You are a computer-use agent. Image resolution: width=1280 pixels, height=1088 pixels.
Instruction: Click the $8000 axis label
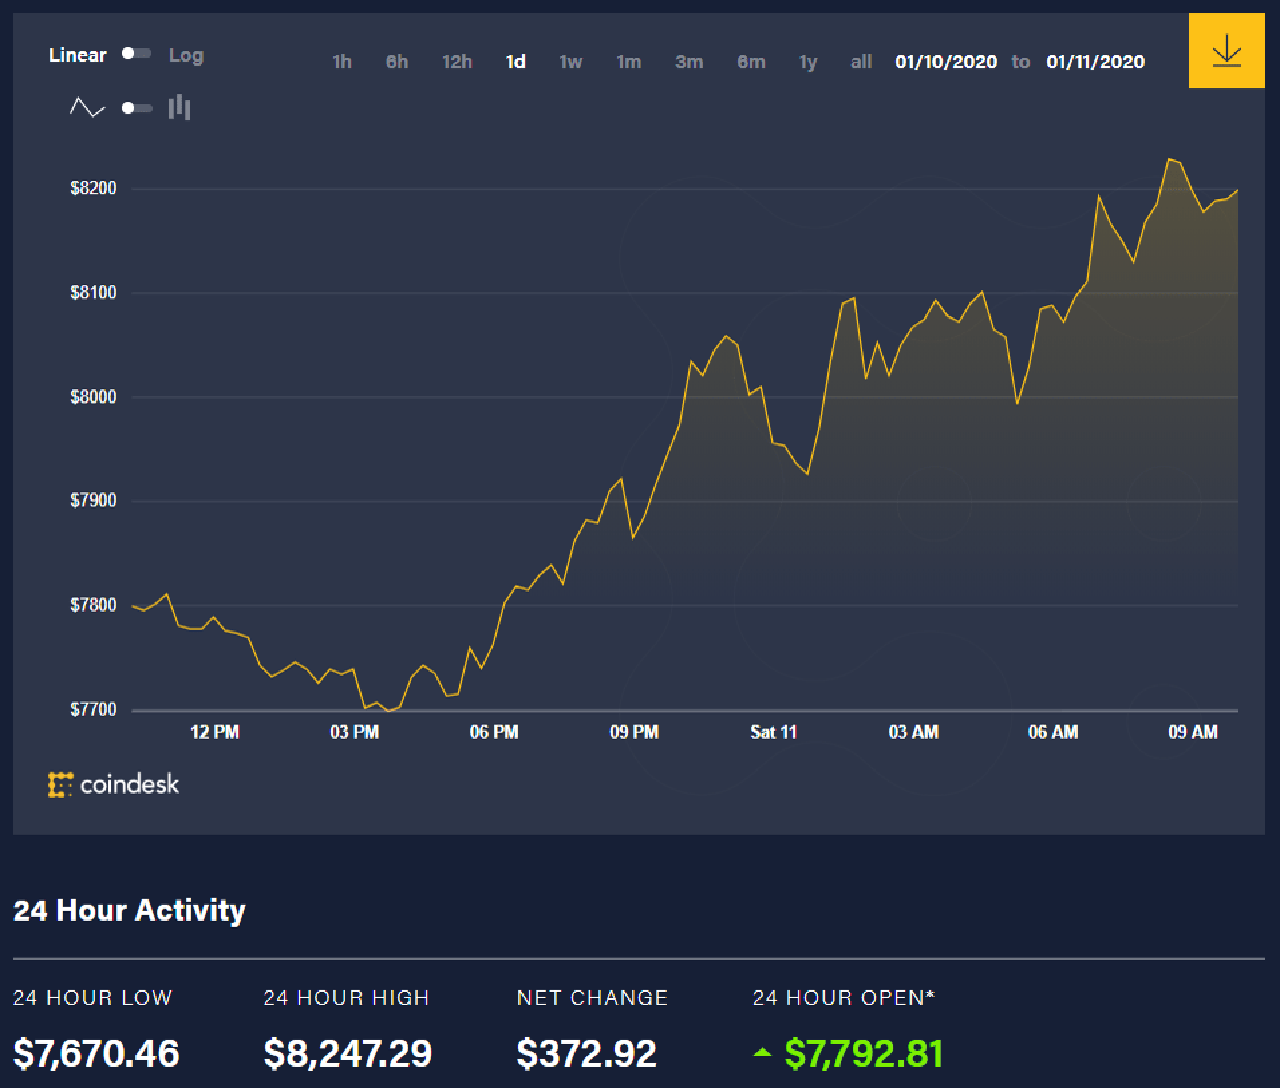(93, 397)
